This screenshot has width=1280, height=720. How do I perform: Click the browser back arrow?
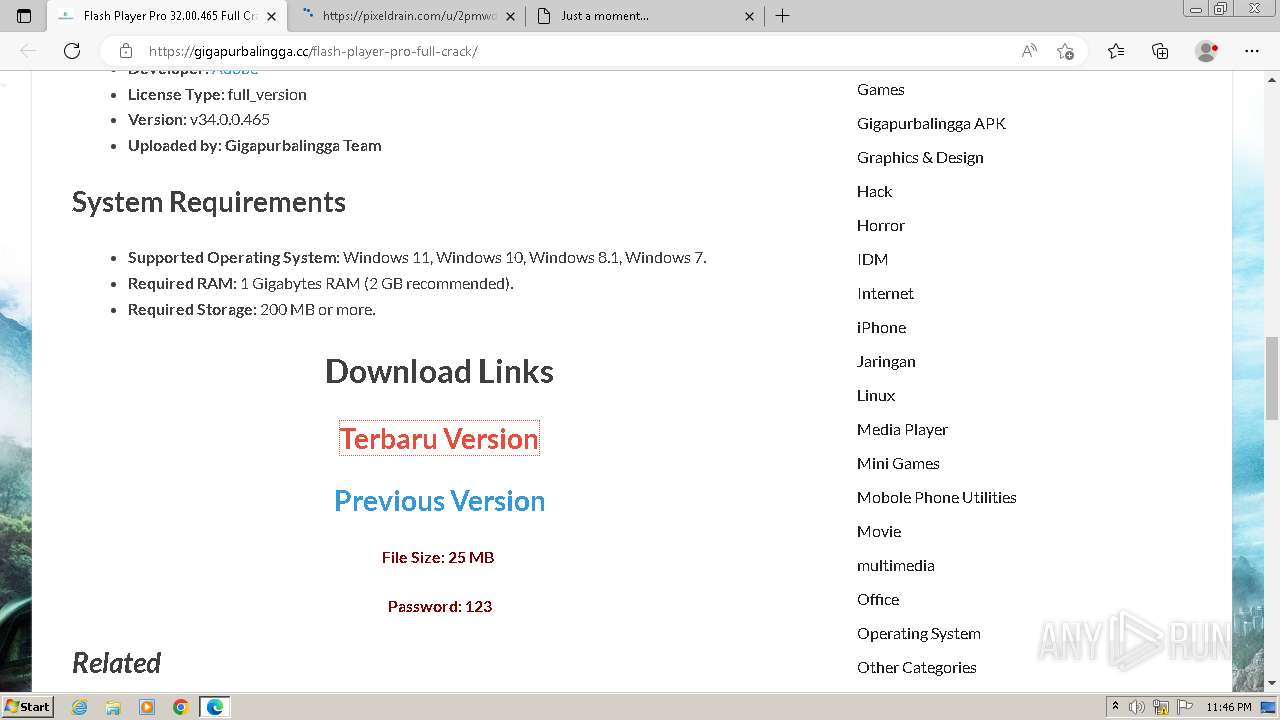pos(28,51)
